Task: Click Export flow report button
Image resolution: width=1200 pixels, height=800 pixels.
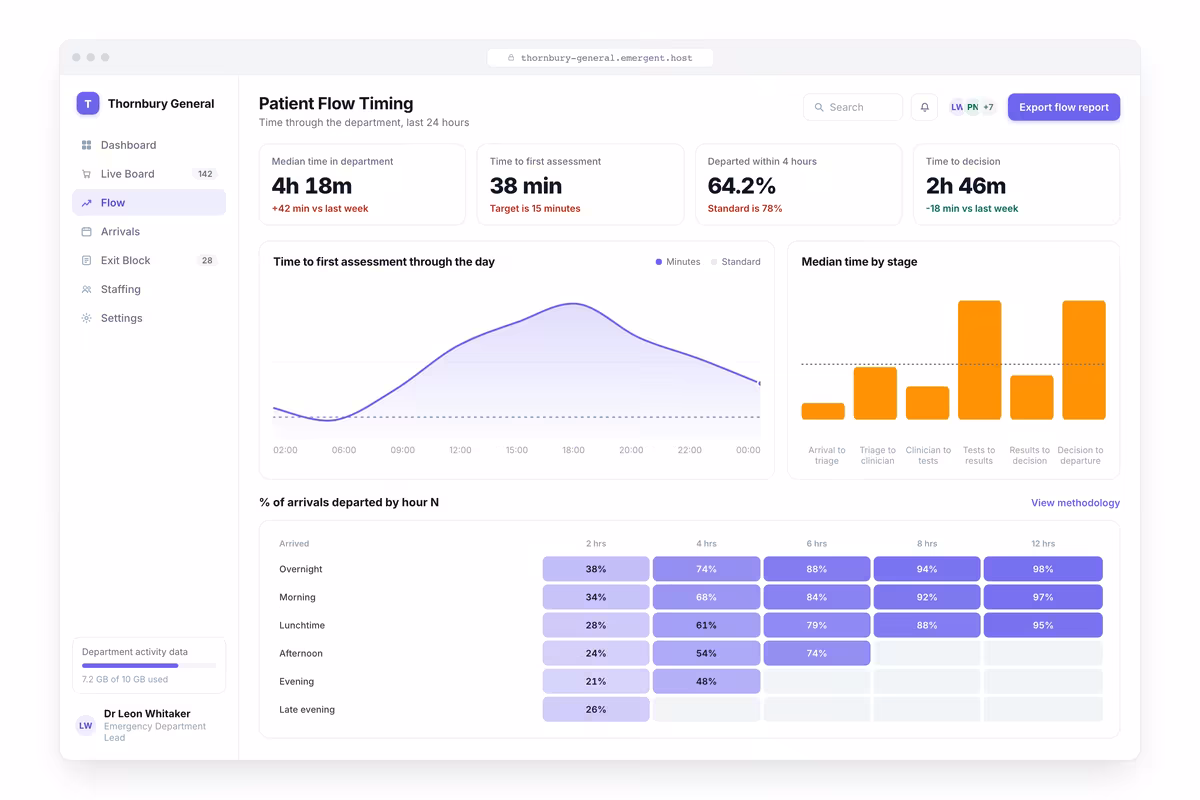Action: [x=1064, y=107]
